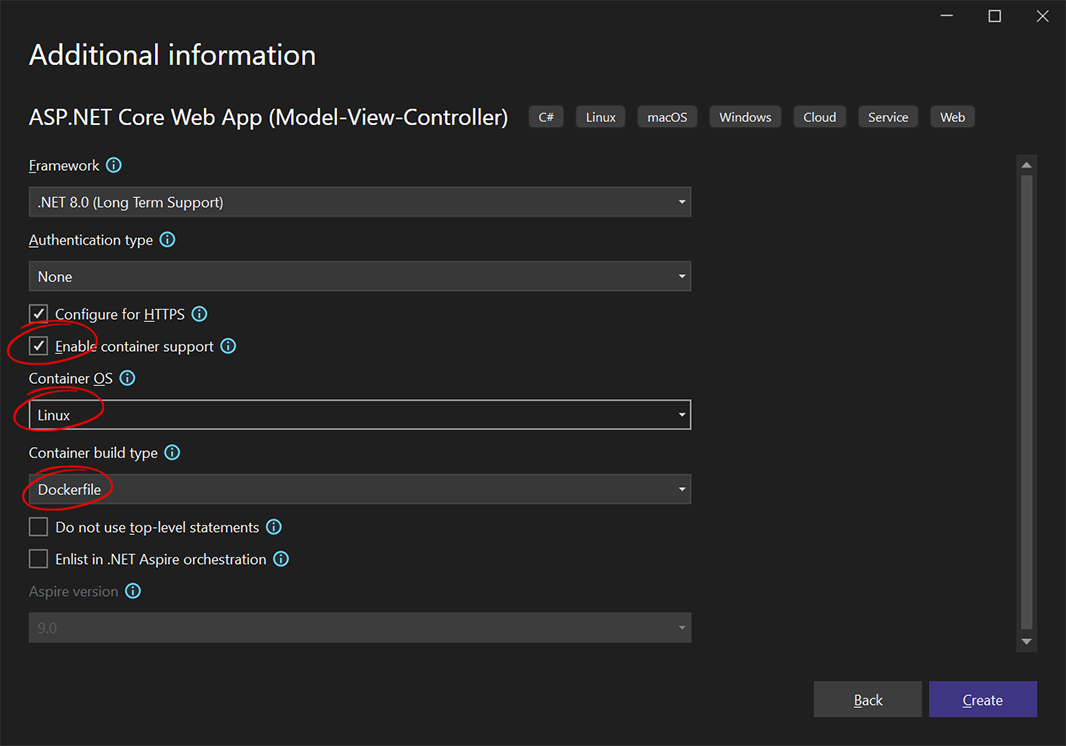Open the Container OS dropdown set to Linux

point(360,415)
